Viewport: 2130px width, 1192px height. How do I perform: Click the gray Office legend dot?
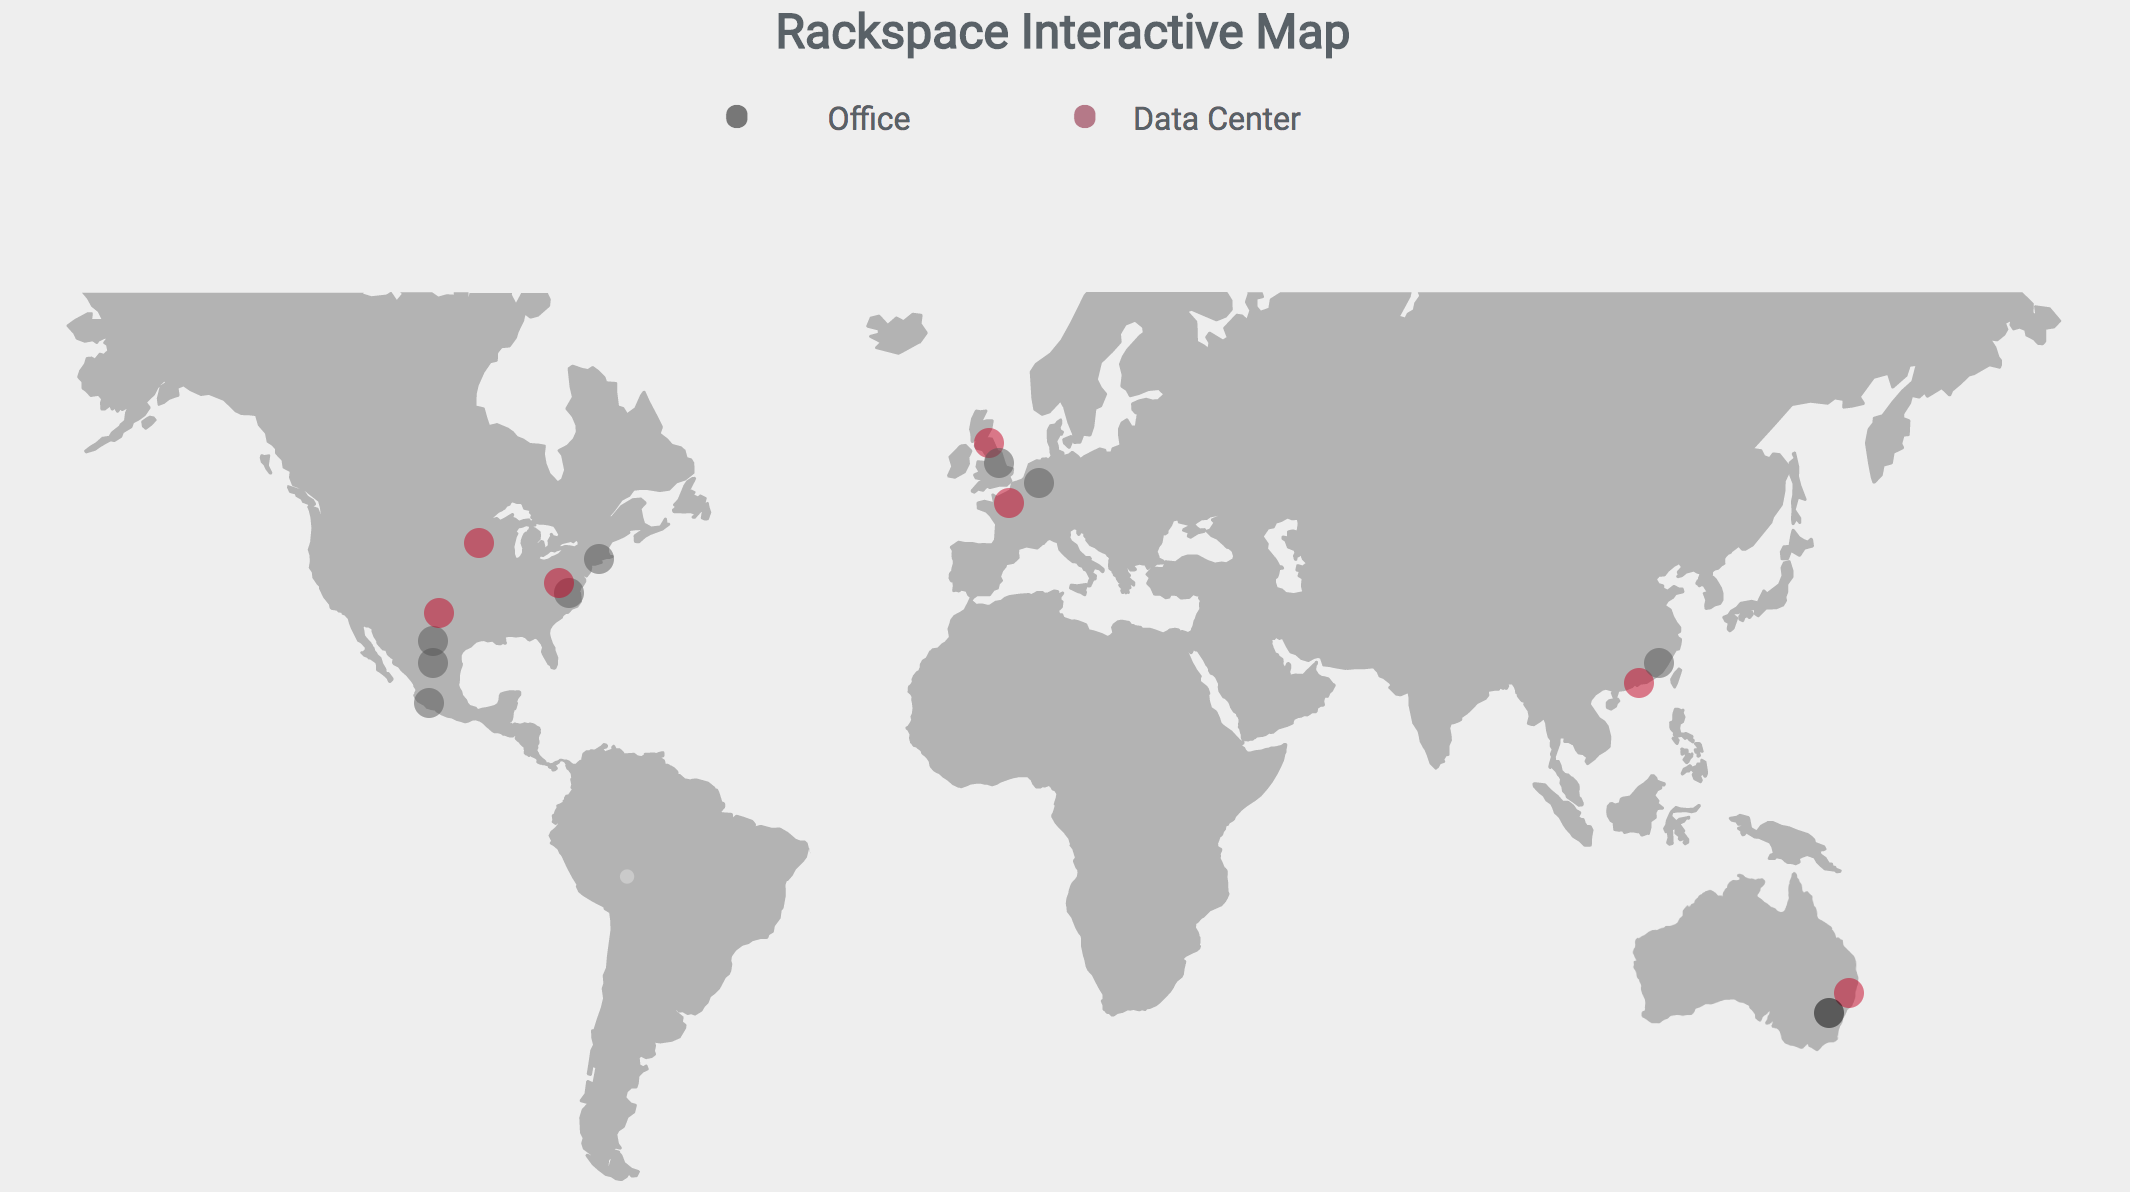tap(737, 117)
